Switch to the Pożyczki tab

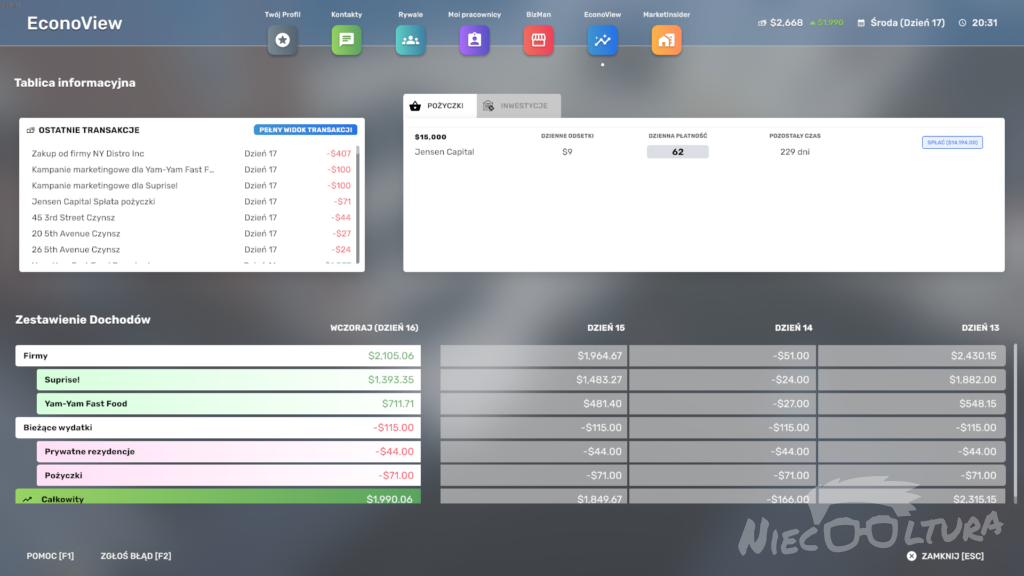(439, 106)
